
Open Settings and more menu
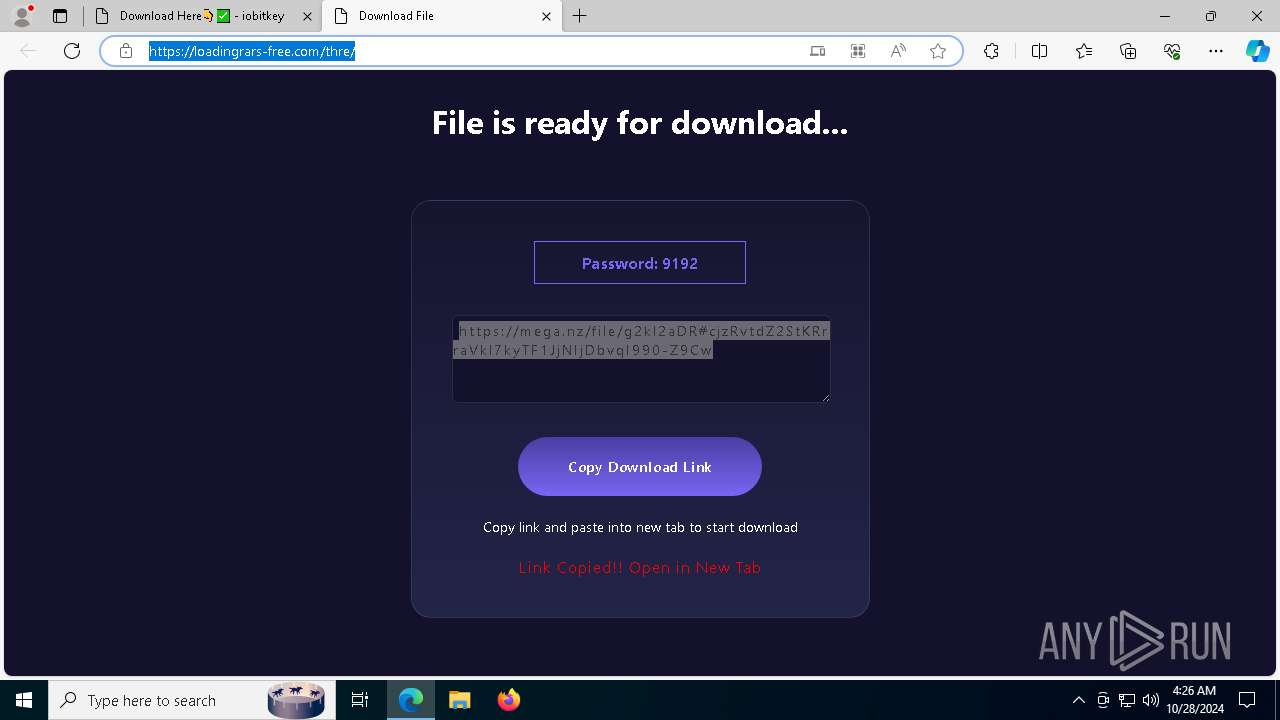(1216, 51)
